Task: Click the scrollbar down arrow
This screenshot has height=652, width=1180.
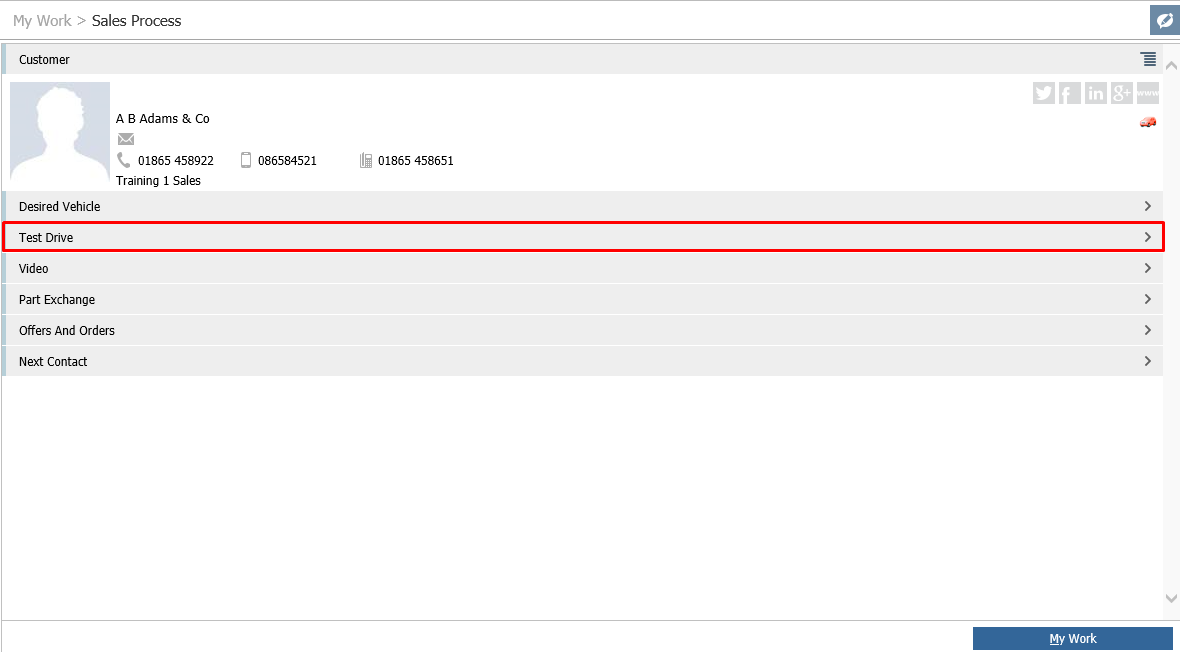Action: click(x=1172, y=598)
